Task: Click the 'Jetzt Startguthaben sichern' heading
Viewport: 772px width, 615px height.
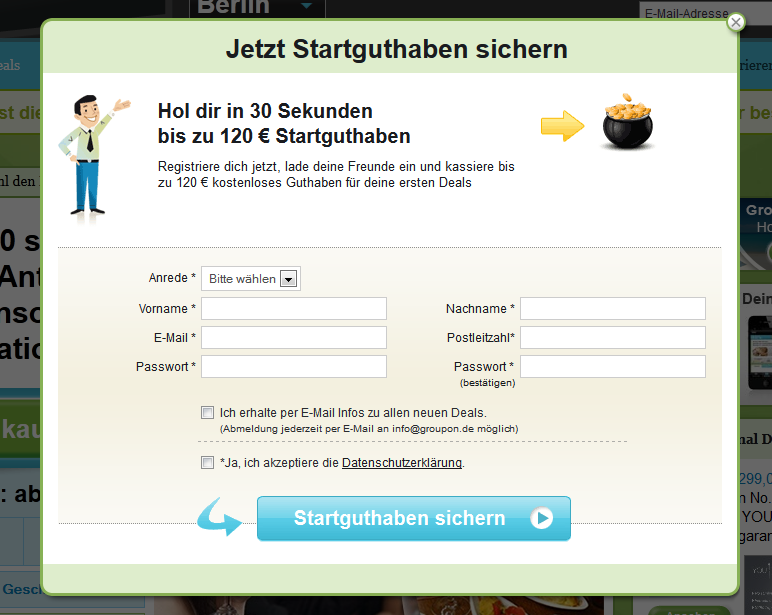Action: coord(397,49)
